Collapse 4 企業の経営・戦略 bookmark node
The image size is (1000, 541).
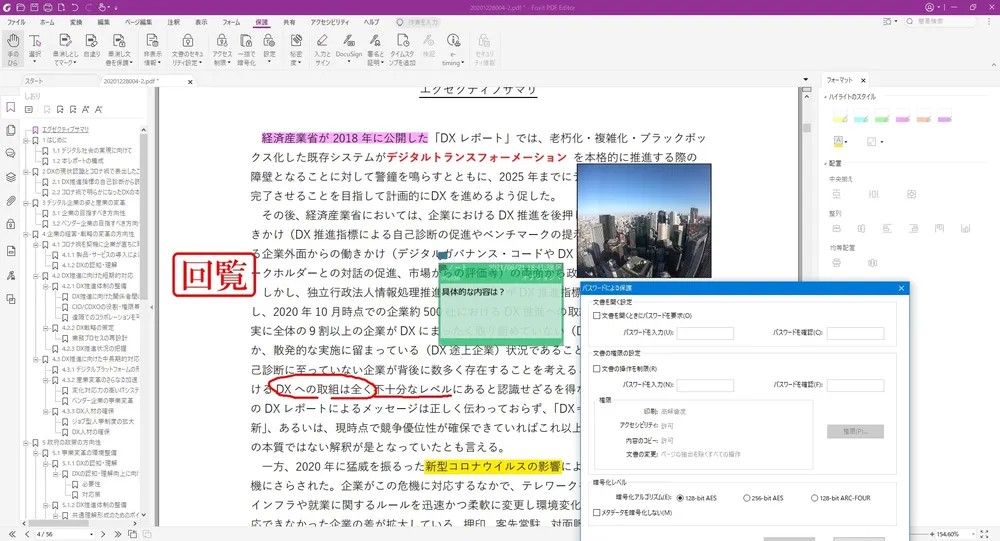point(26,233)
